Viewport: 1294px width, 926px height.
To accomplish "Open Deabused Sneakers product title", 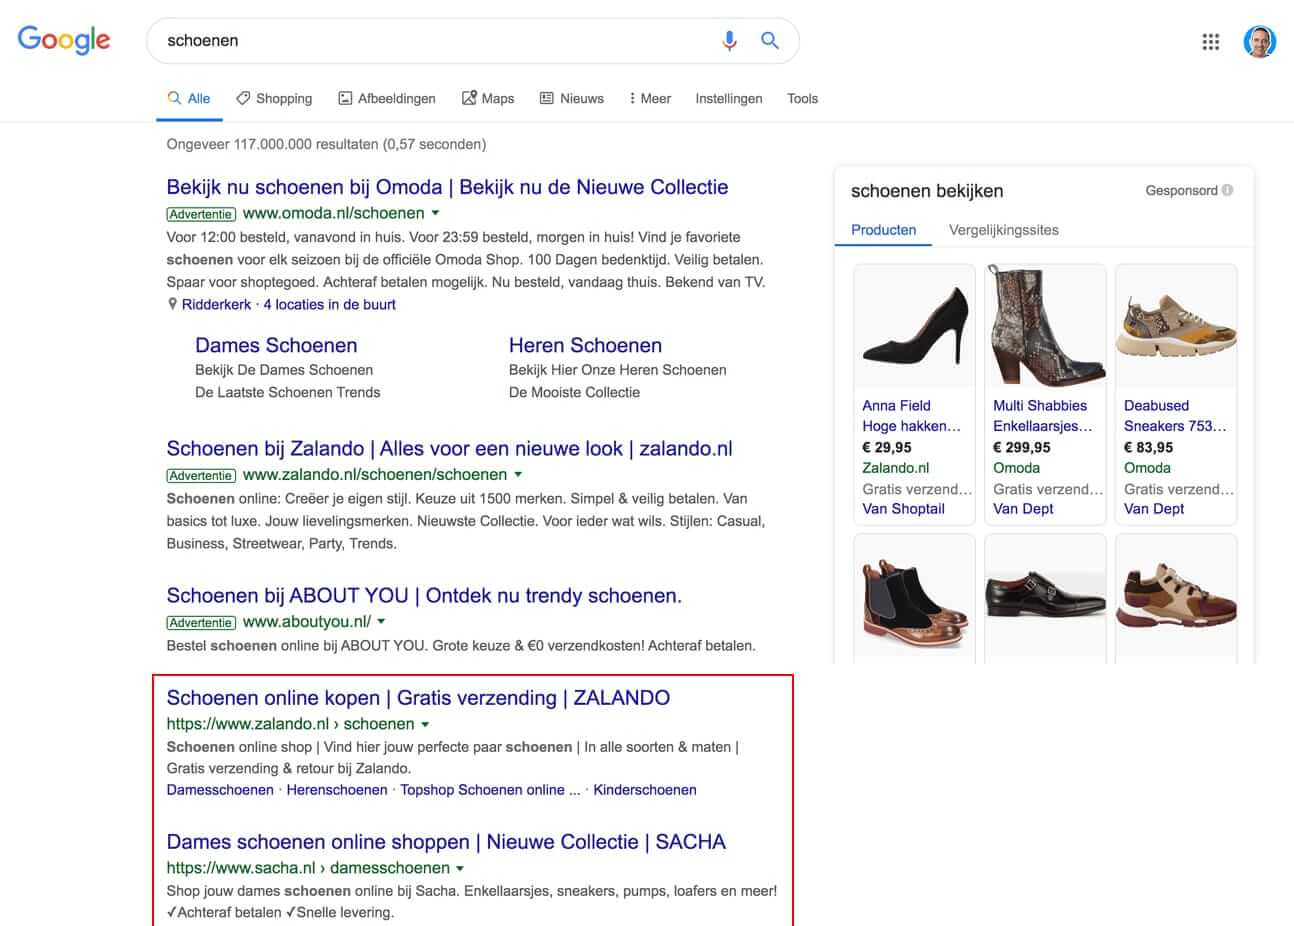I will coord(1175,415).
